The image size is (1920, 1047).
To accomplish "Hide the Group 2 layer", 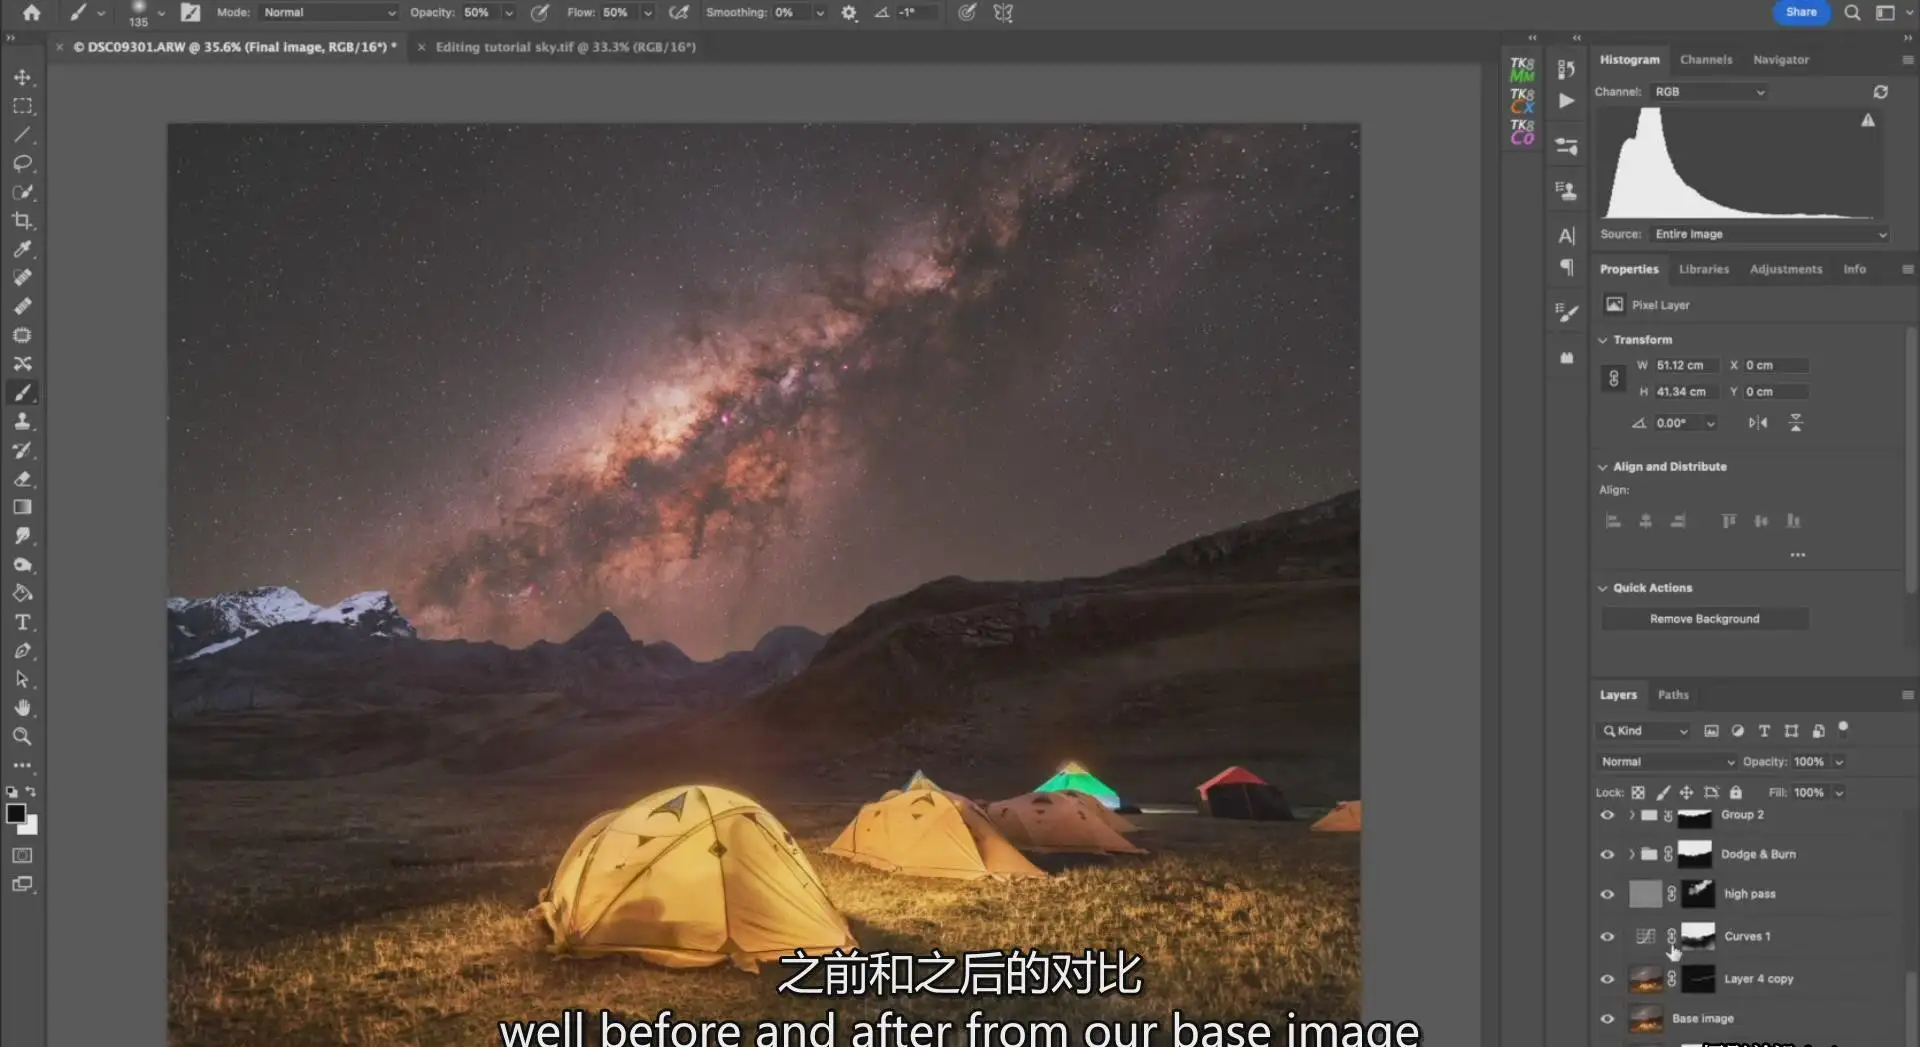I will (1607, 815).
